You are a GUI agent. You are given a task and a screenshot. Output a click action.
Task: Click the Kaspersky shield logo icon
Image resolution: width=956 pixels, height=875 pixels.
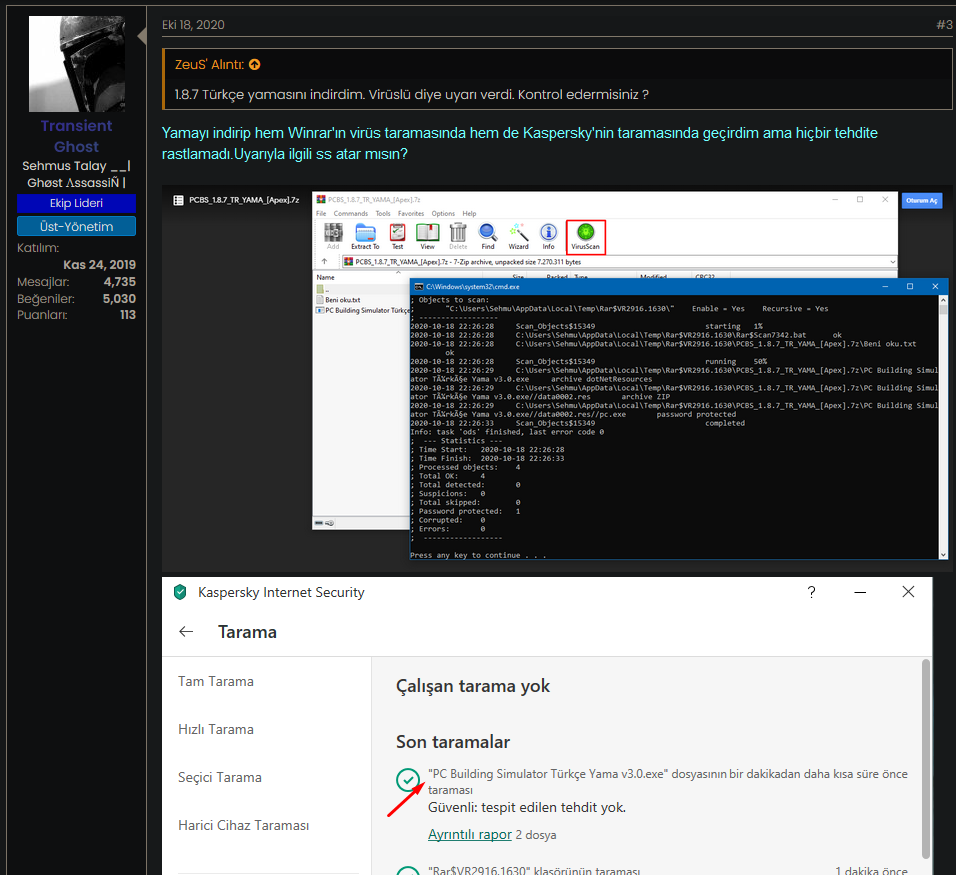pos(180,592)
